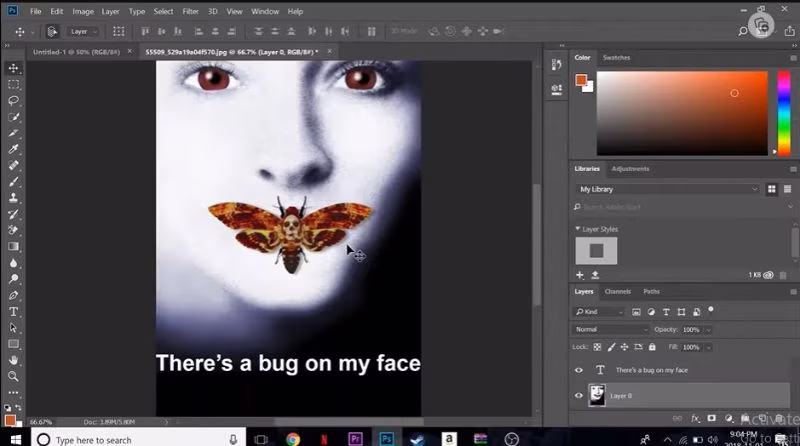Open the Normal blend mode dropdown

[611, 329]
